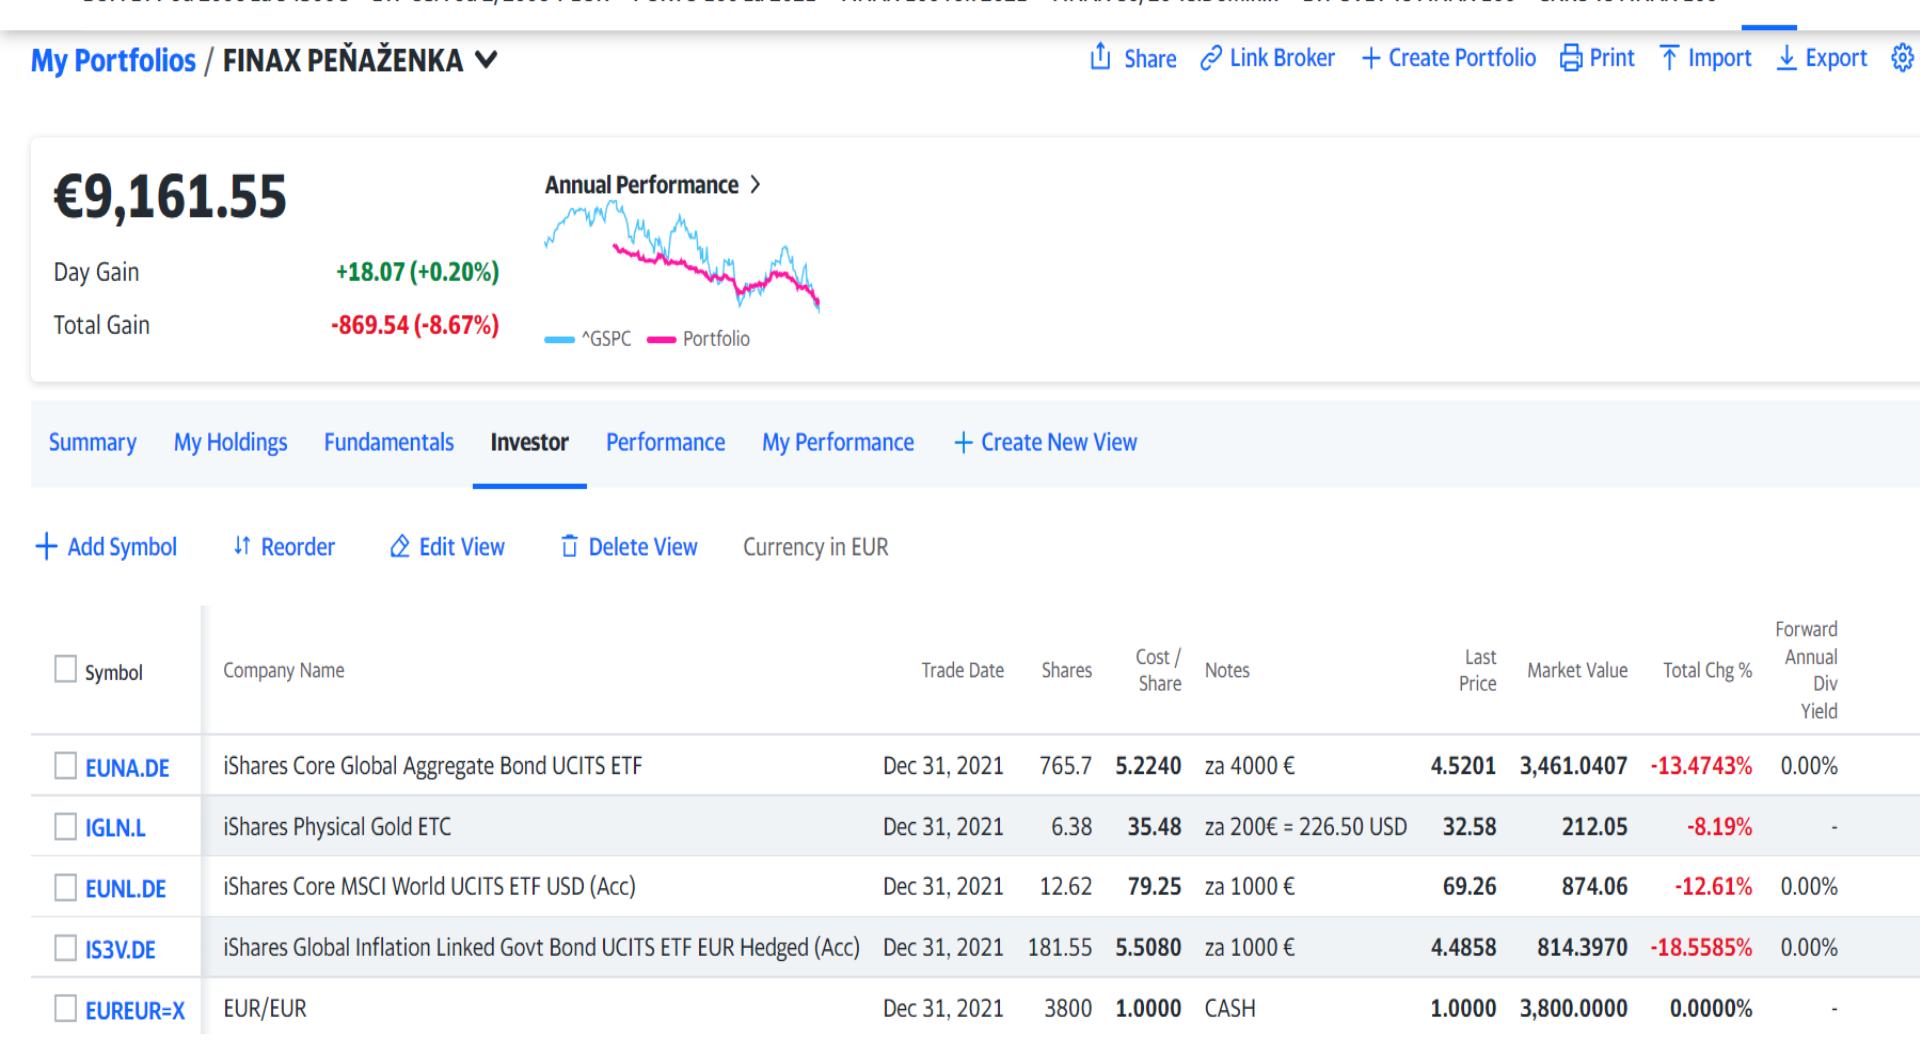Expand the FINAX PEŇAŽENKA portfolio dropdown
The height and width of the screenshot is (1040, 1920).
pos(486,60)
